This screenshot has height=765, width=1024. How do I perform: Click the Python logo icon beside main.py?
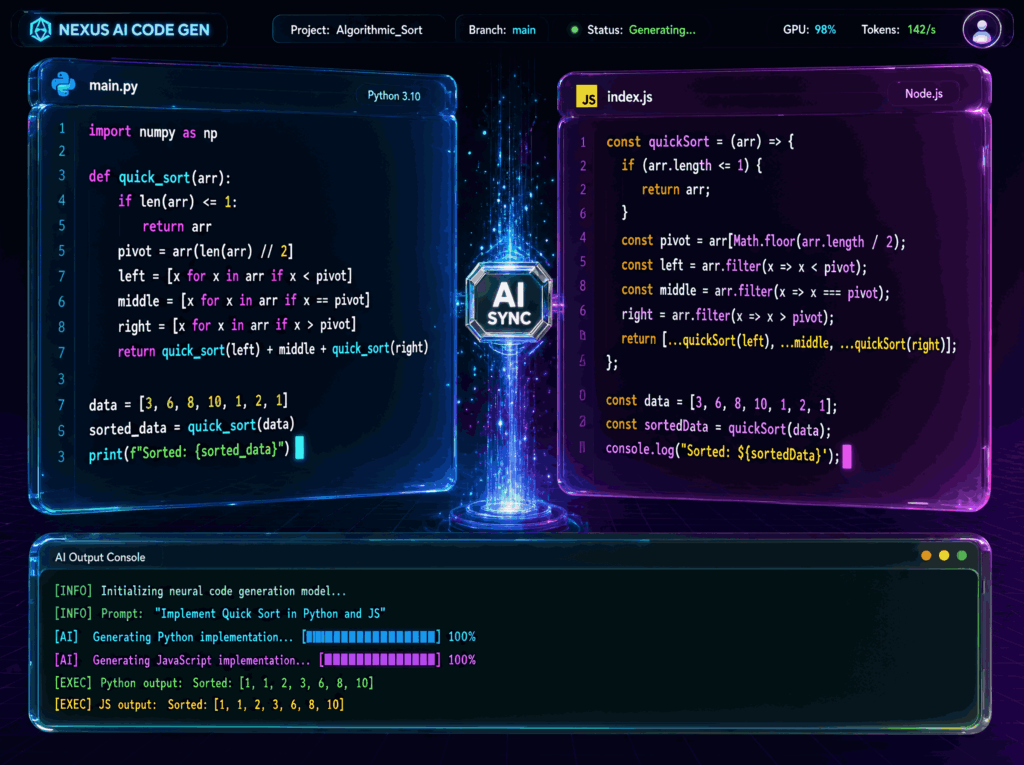click(63, 84)
